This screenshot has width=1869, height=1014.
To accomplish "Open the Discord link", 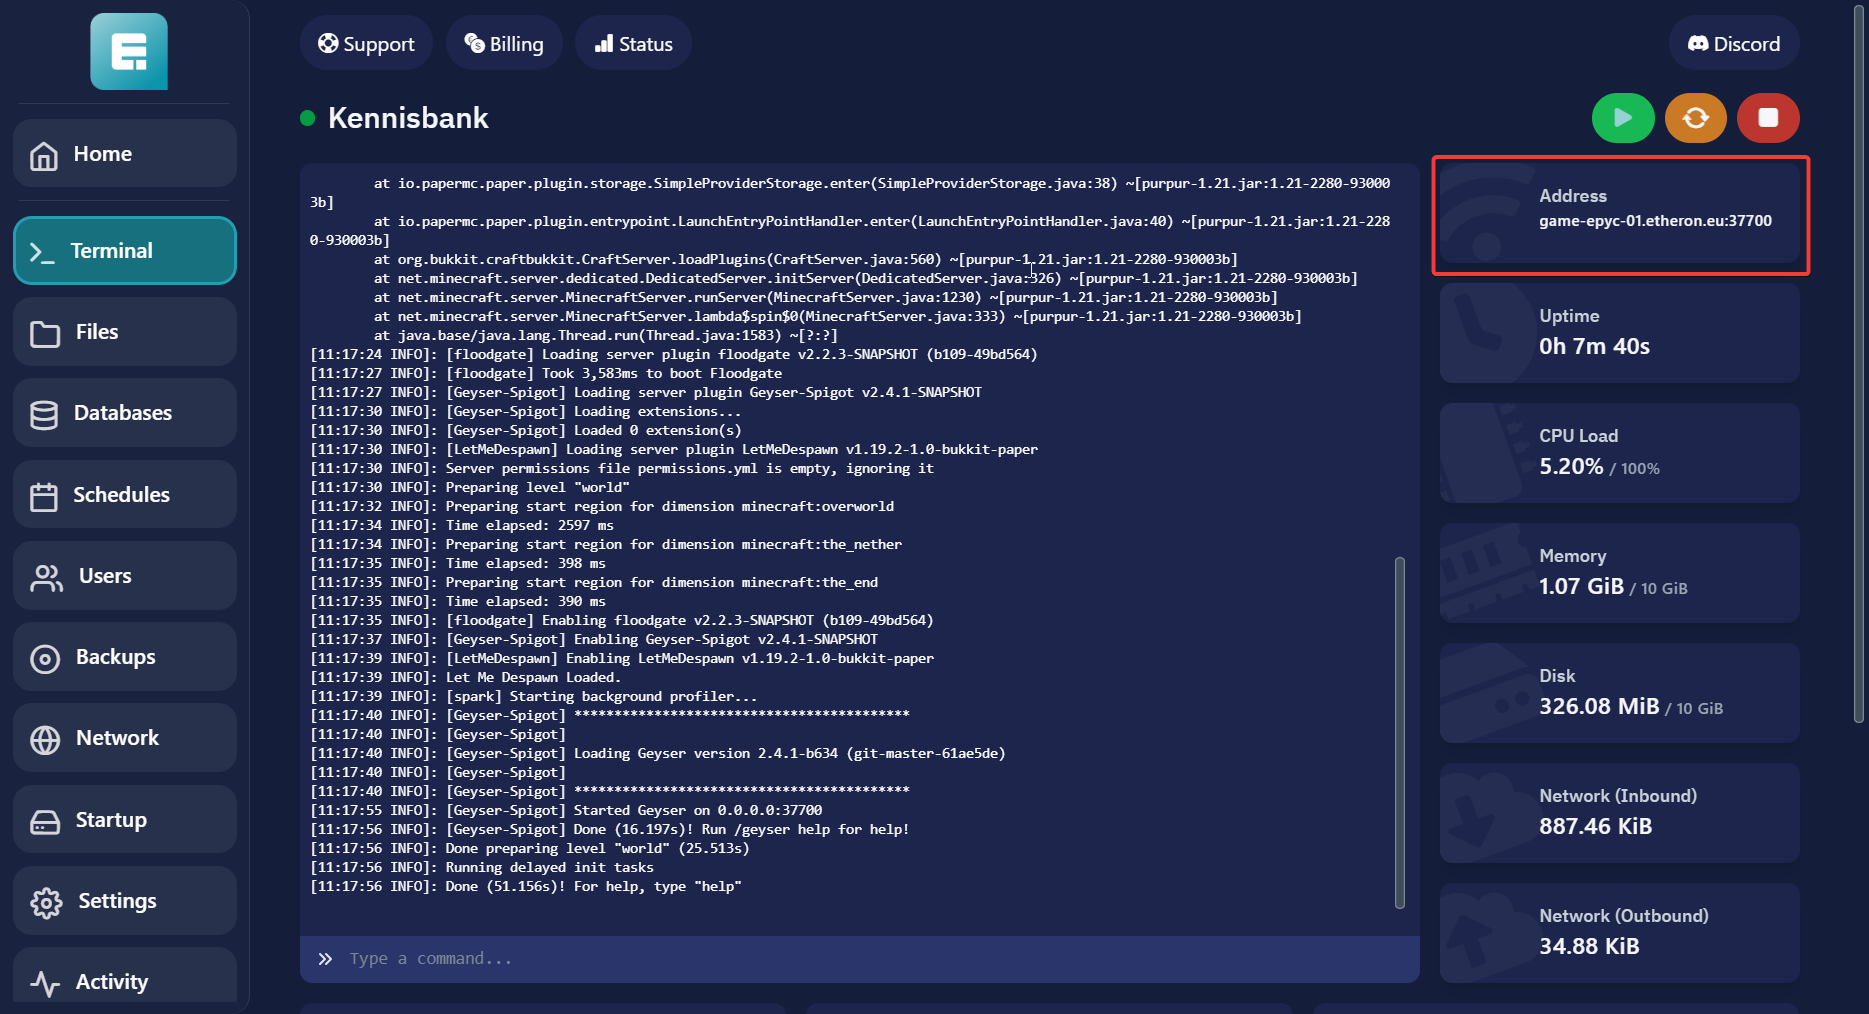I will click(1733, 44).
